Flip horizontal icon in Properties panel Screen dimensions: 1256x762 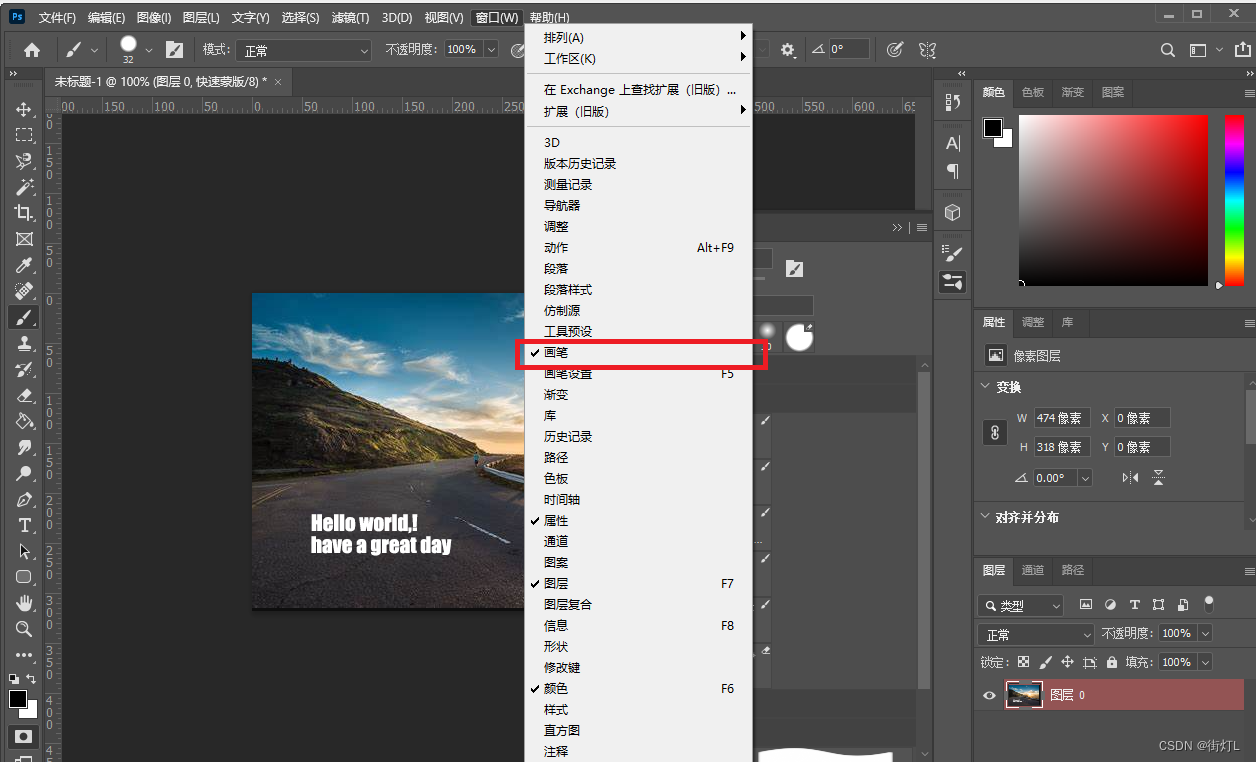tap(1130, 478)
